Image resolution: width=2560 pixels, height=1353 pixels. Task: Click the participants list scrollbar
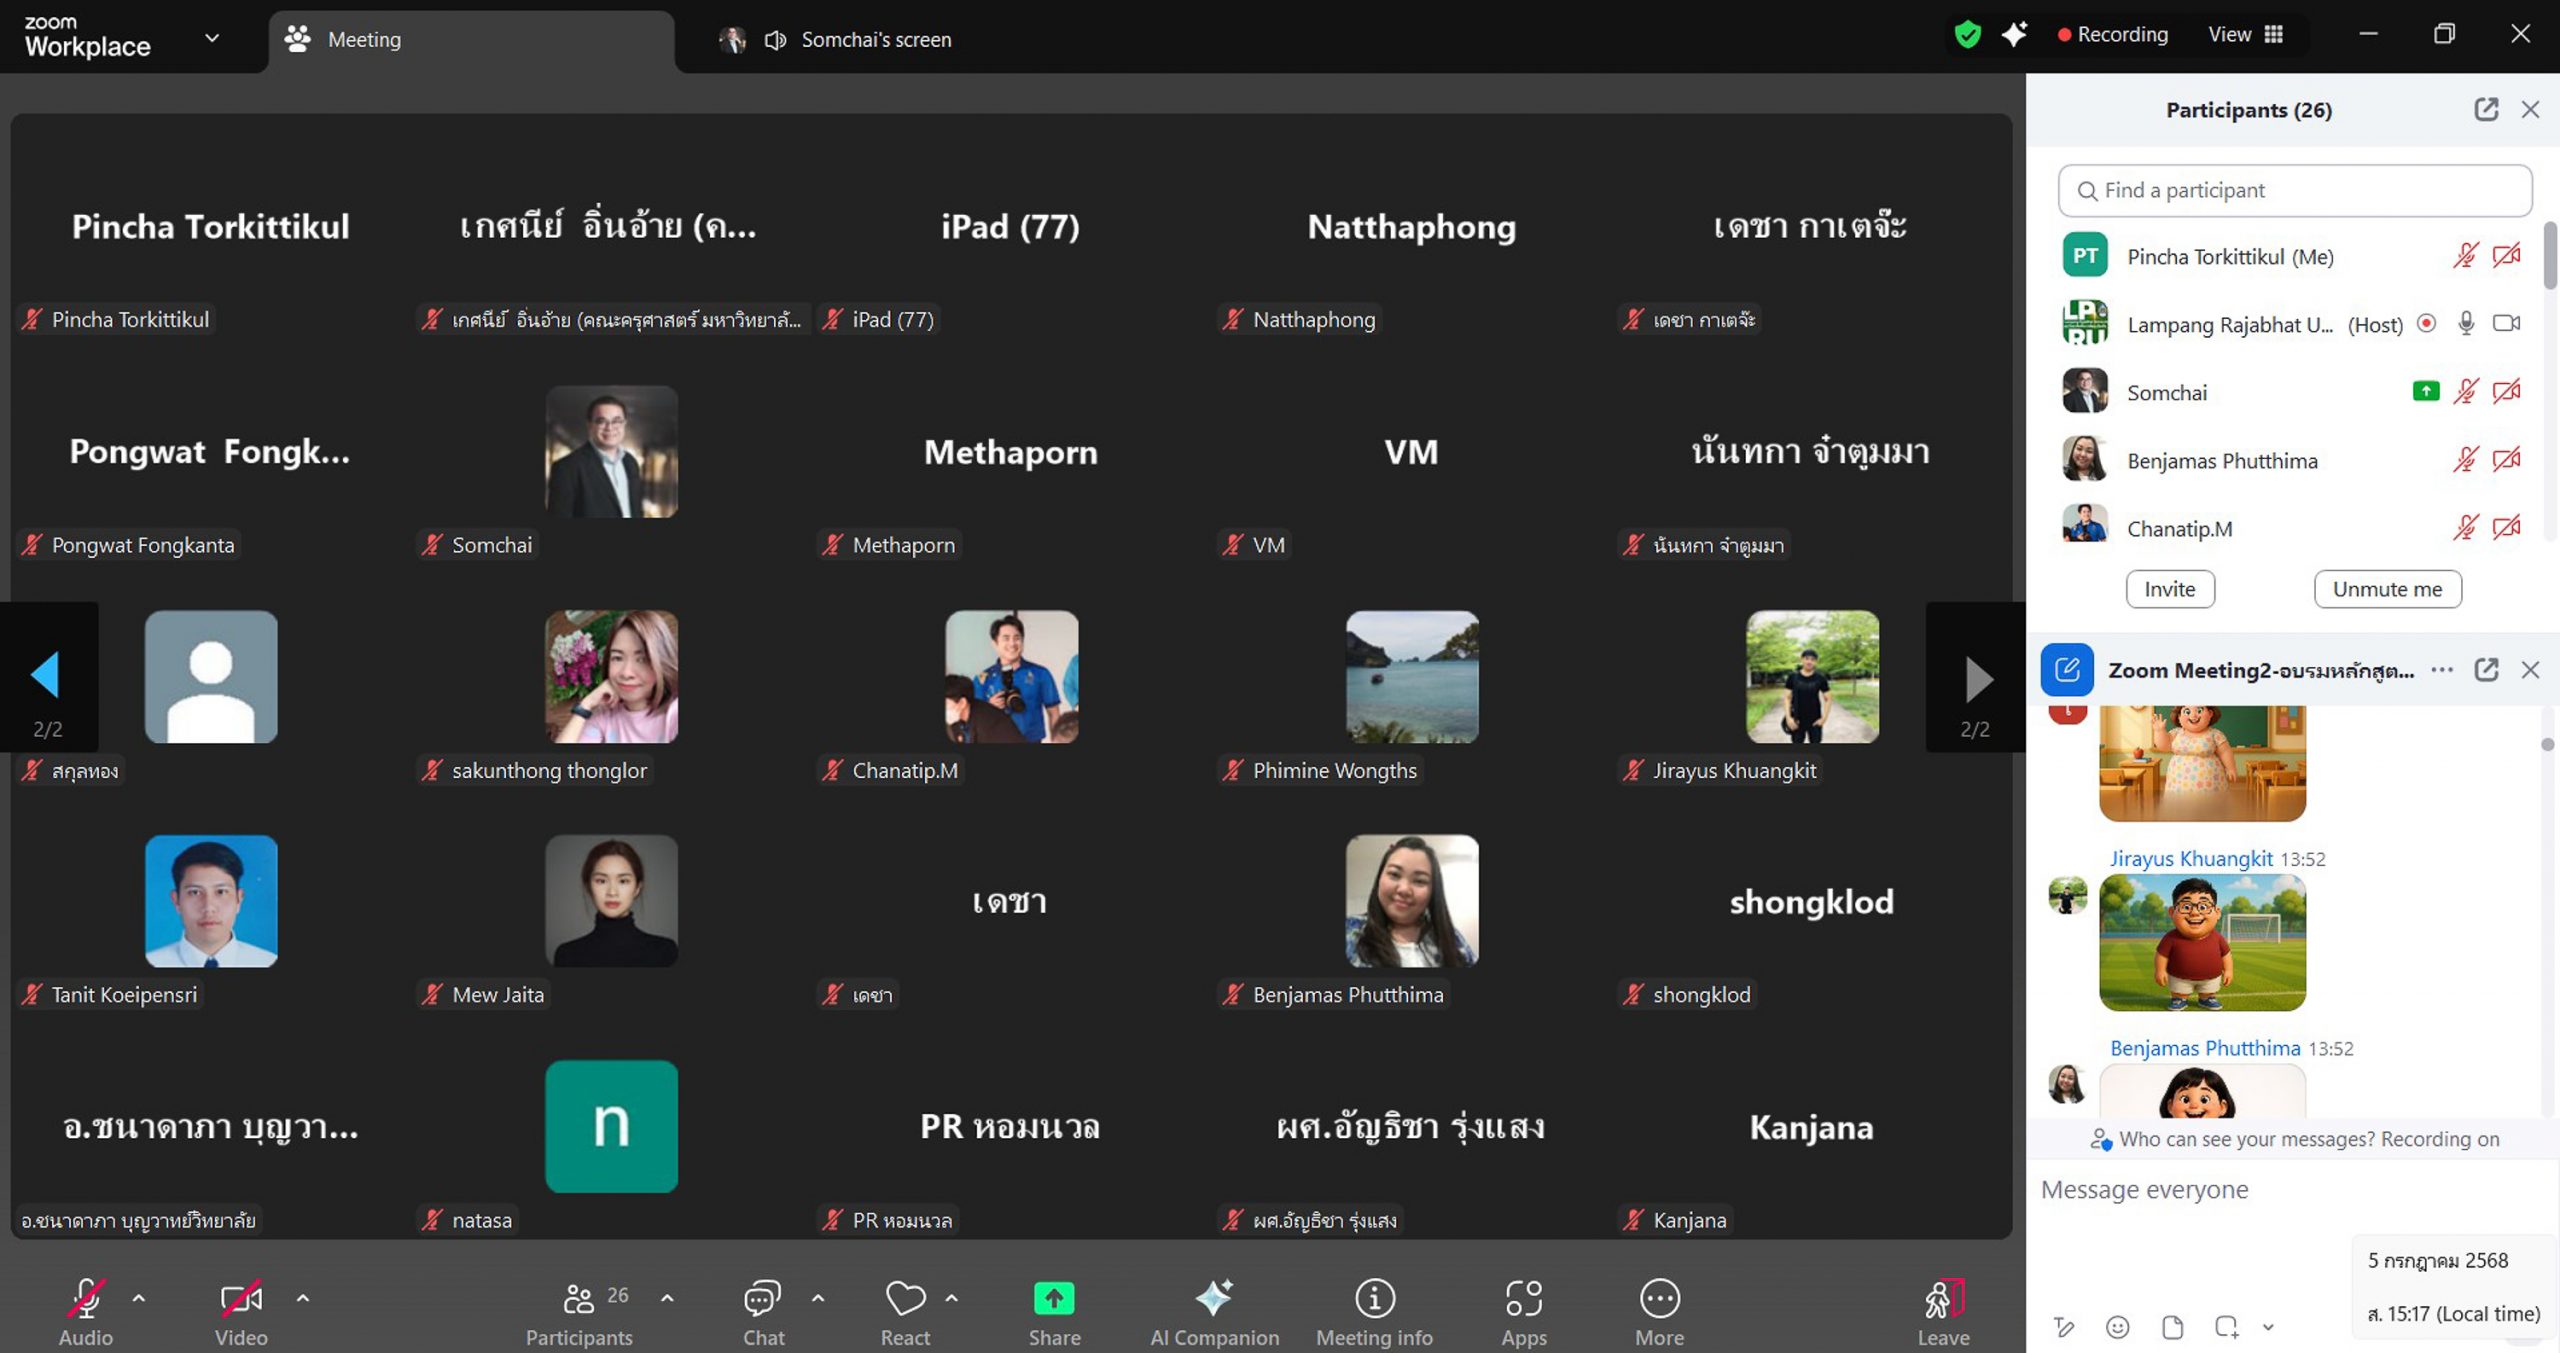[2550, 256]
